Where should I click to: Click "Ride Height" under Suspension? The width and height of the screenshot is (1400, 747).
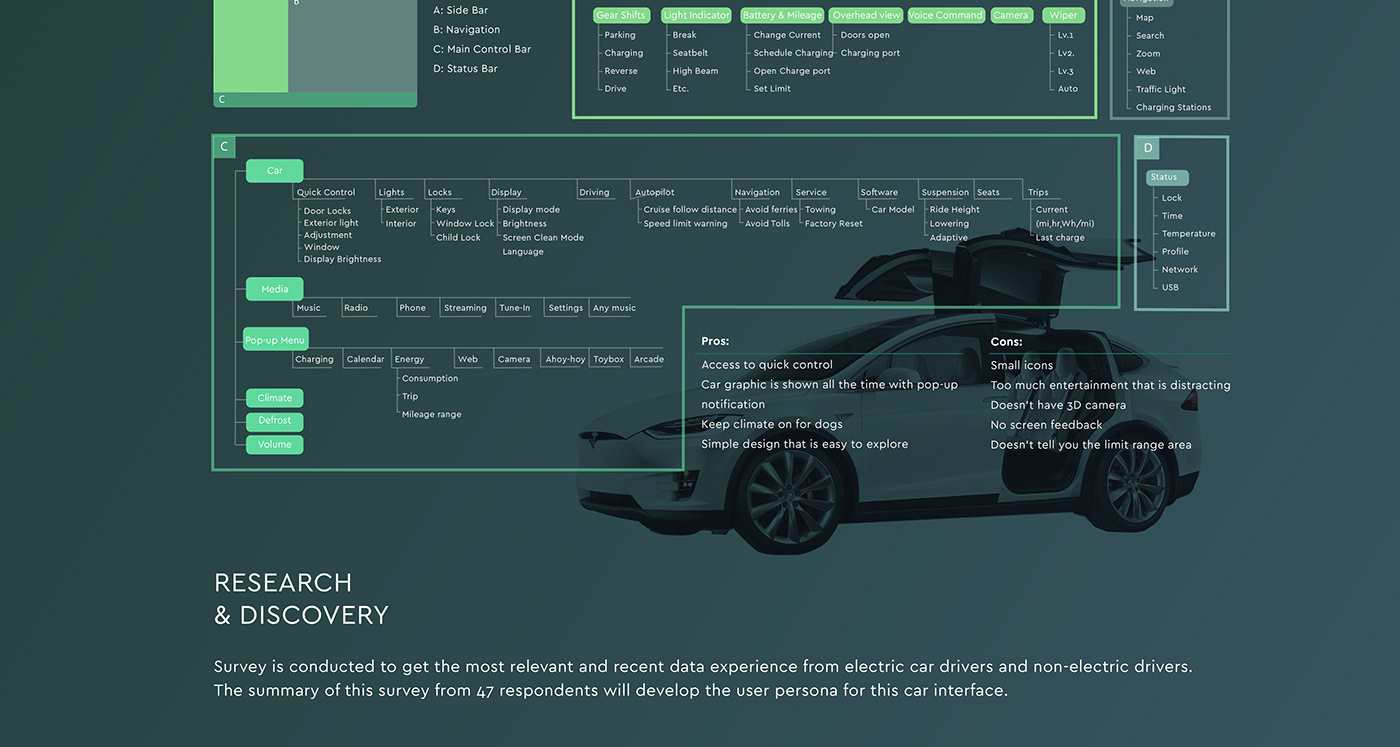coord(955,210)
